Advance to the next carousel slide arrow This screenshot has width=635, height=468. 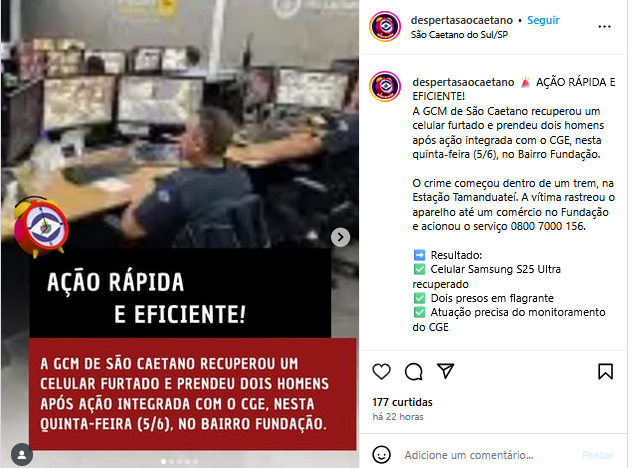click(340, 237)
